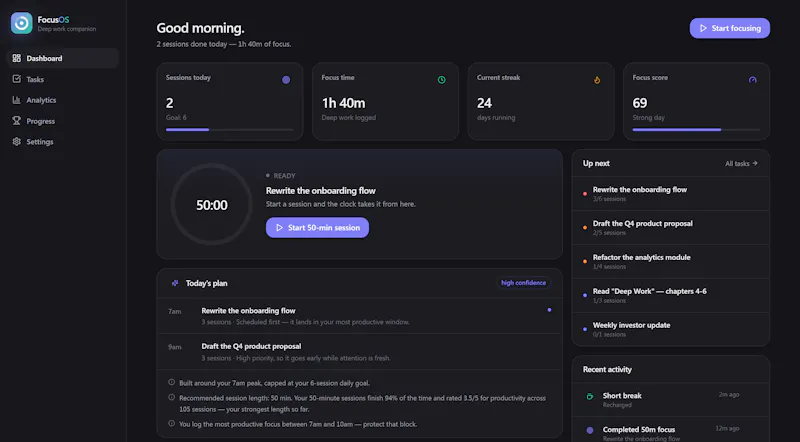This screenshot has height=442, width=800.
Task: Open Analytics in the sidebar
Action: coord(63,100)
